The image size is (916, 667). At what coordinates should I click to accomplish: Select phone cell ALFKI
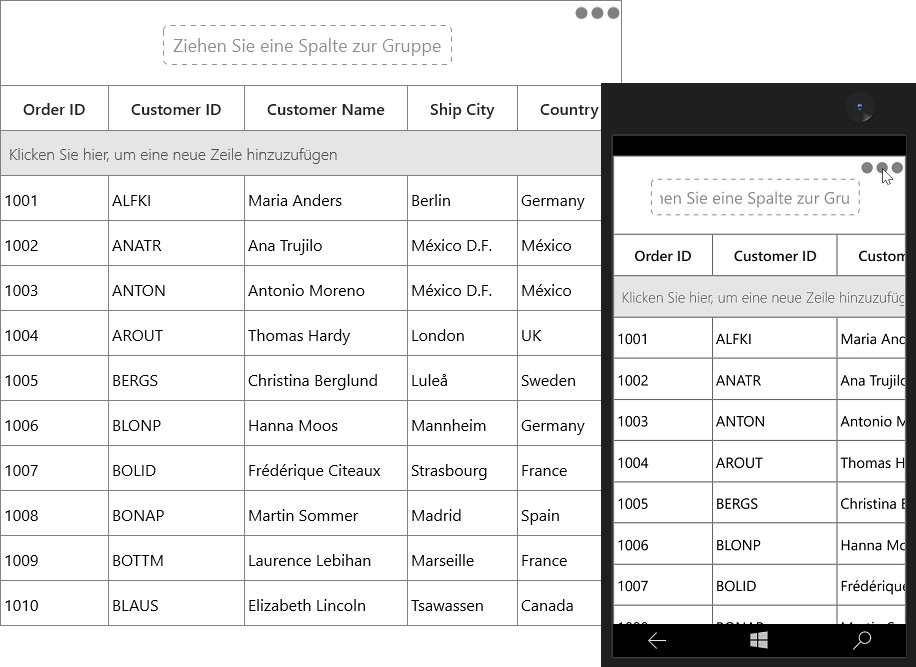pyautogui.click(x=775, y=339)
